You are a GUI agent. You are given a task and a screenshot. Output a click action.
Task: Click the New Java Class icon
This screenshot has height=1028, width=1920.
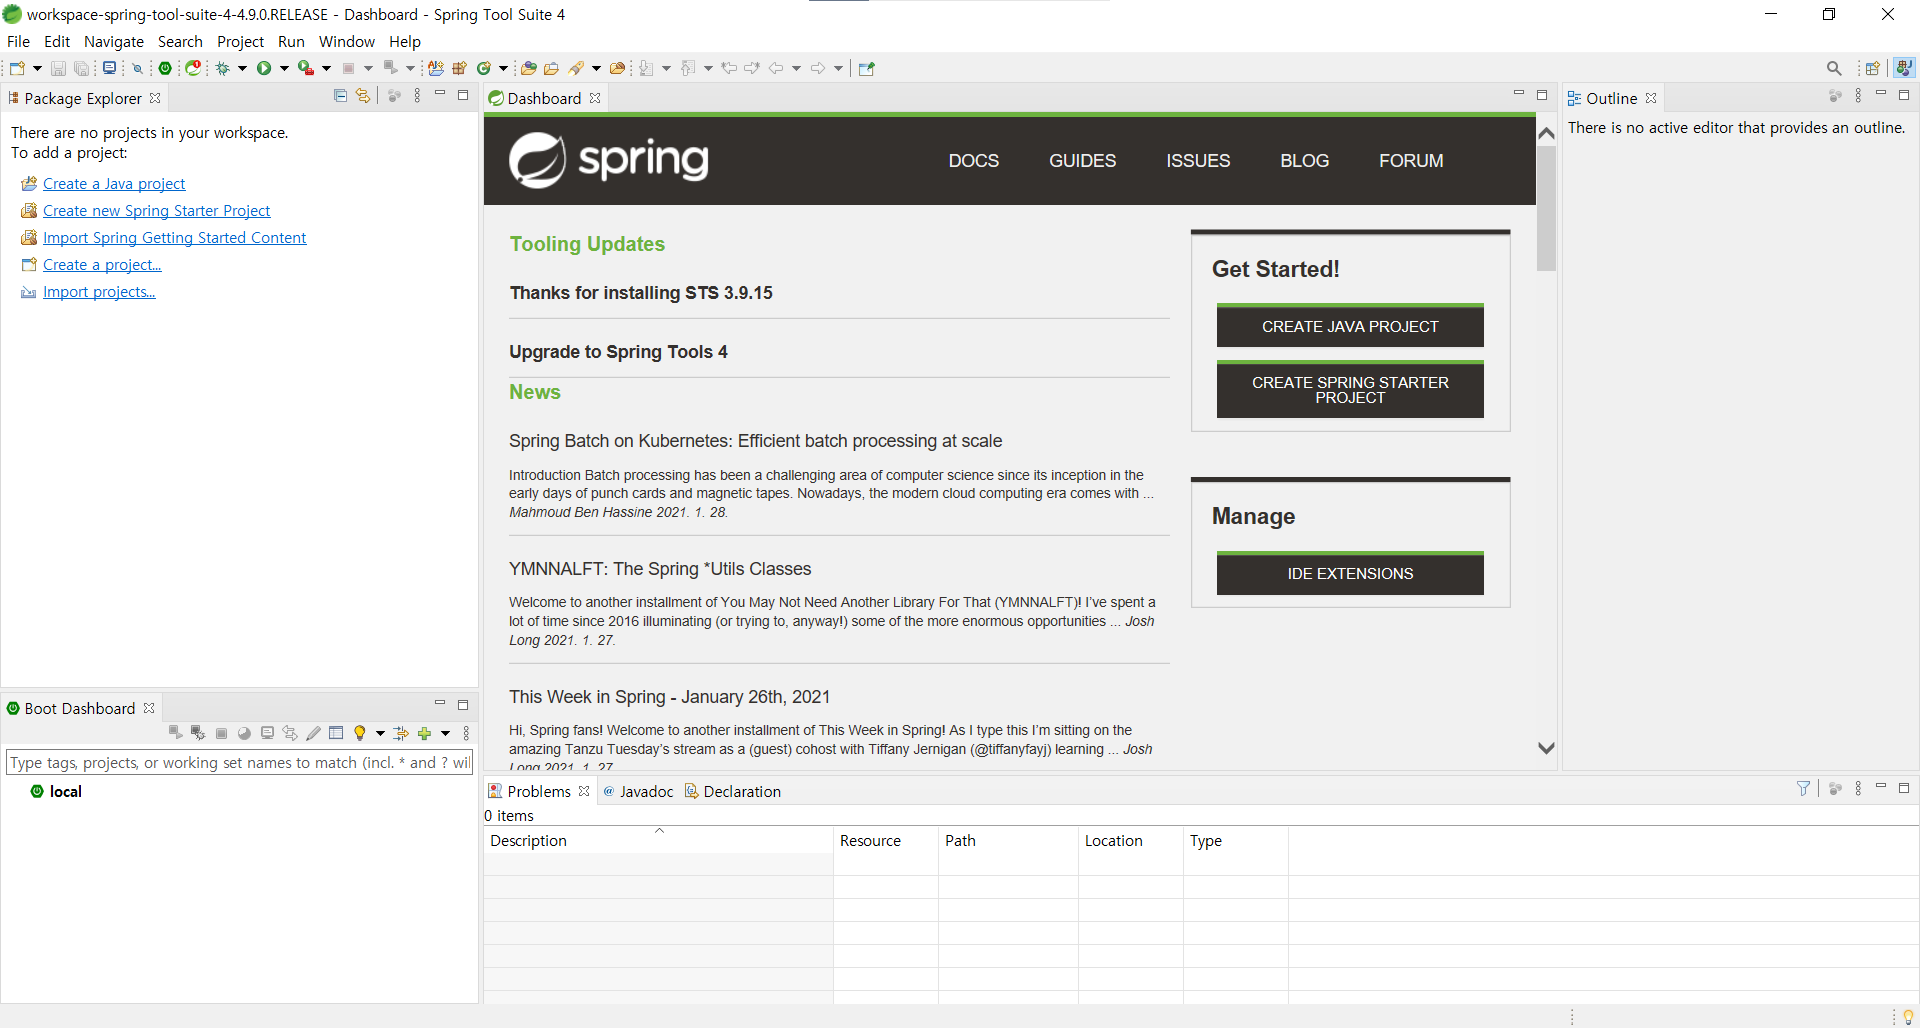(x=484, y=68)
